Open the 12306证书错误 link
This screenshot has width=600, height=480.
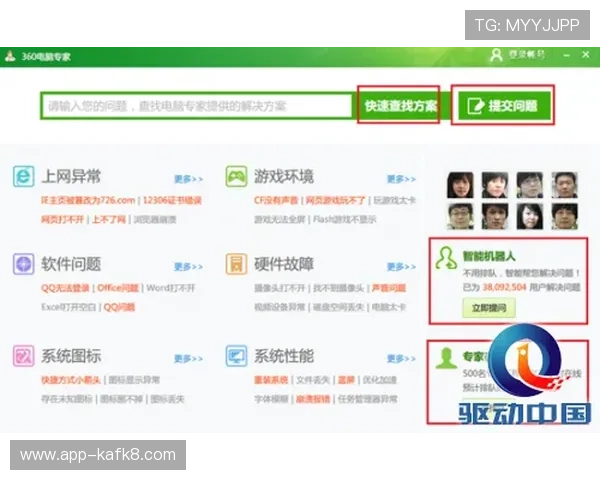click(172, 200)
